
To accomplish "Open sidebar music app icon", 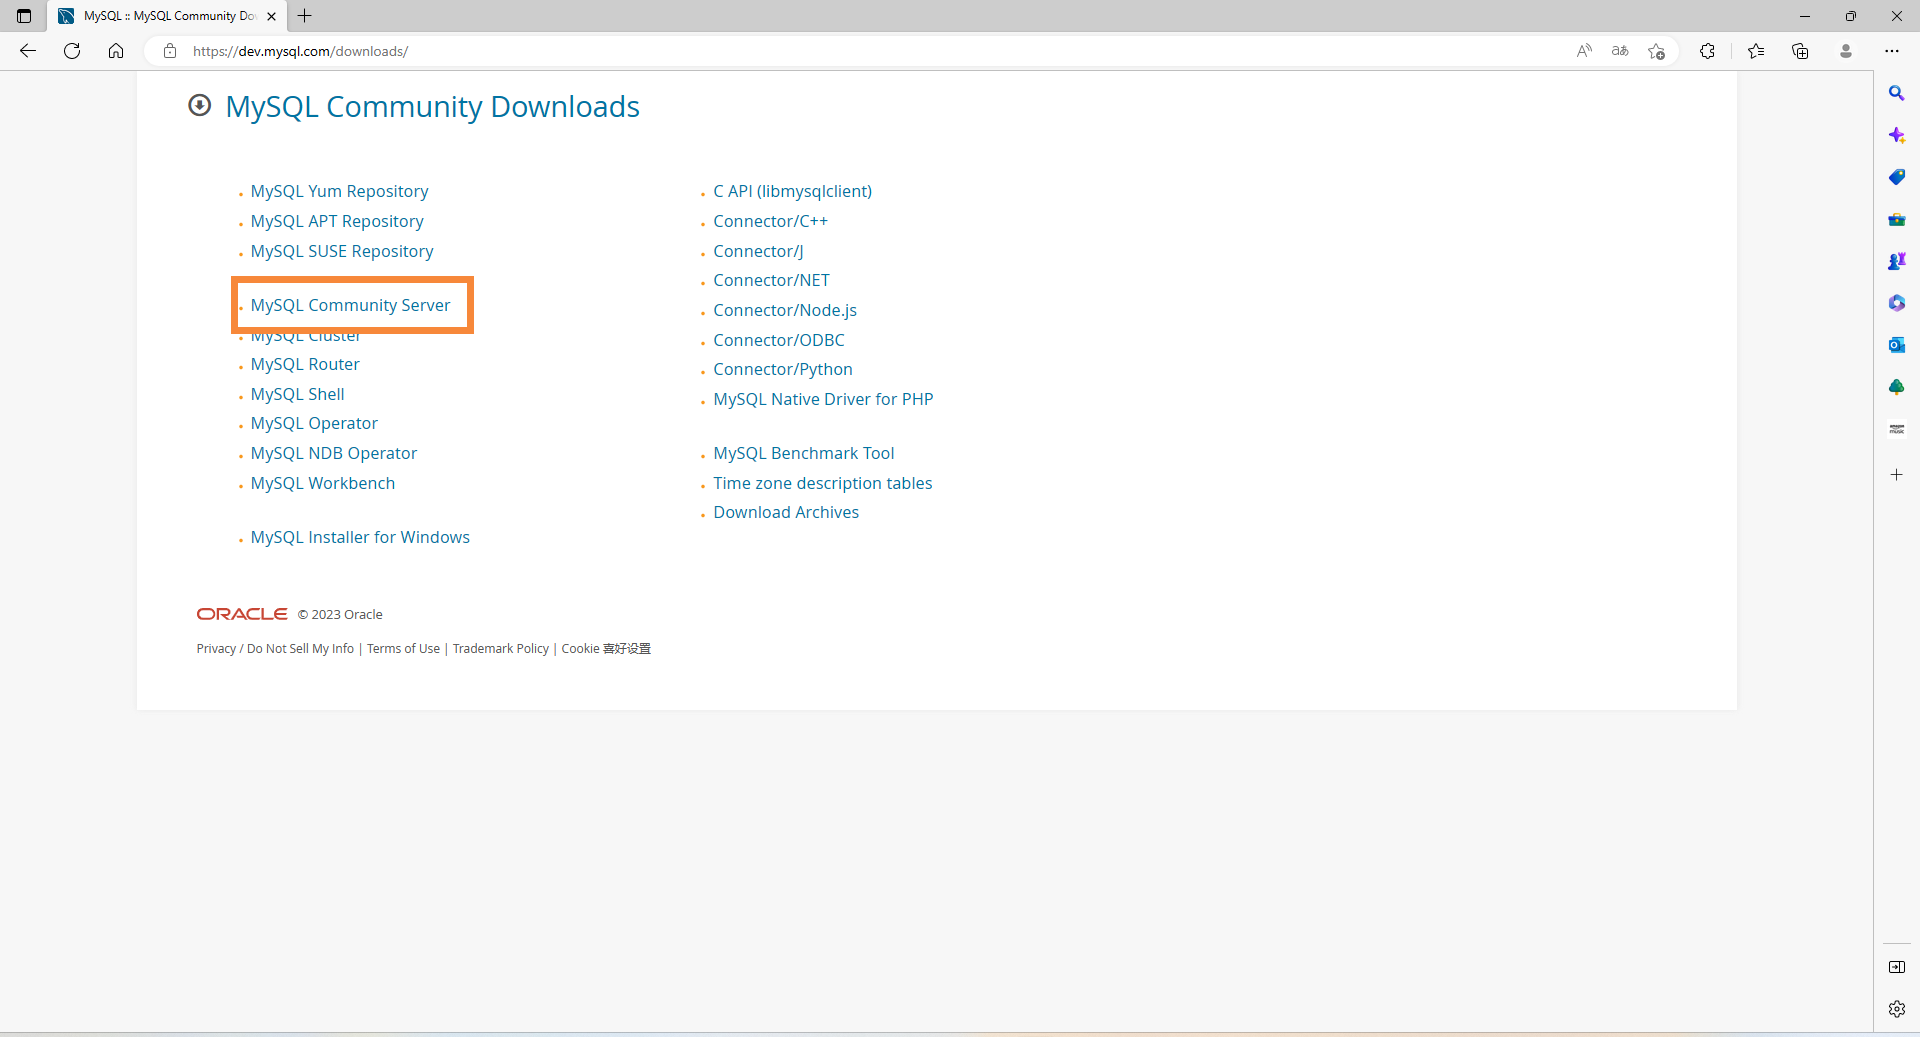I will pyautogui.click(x=1896, y=429).
